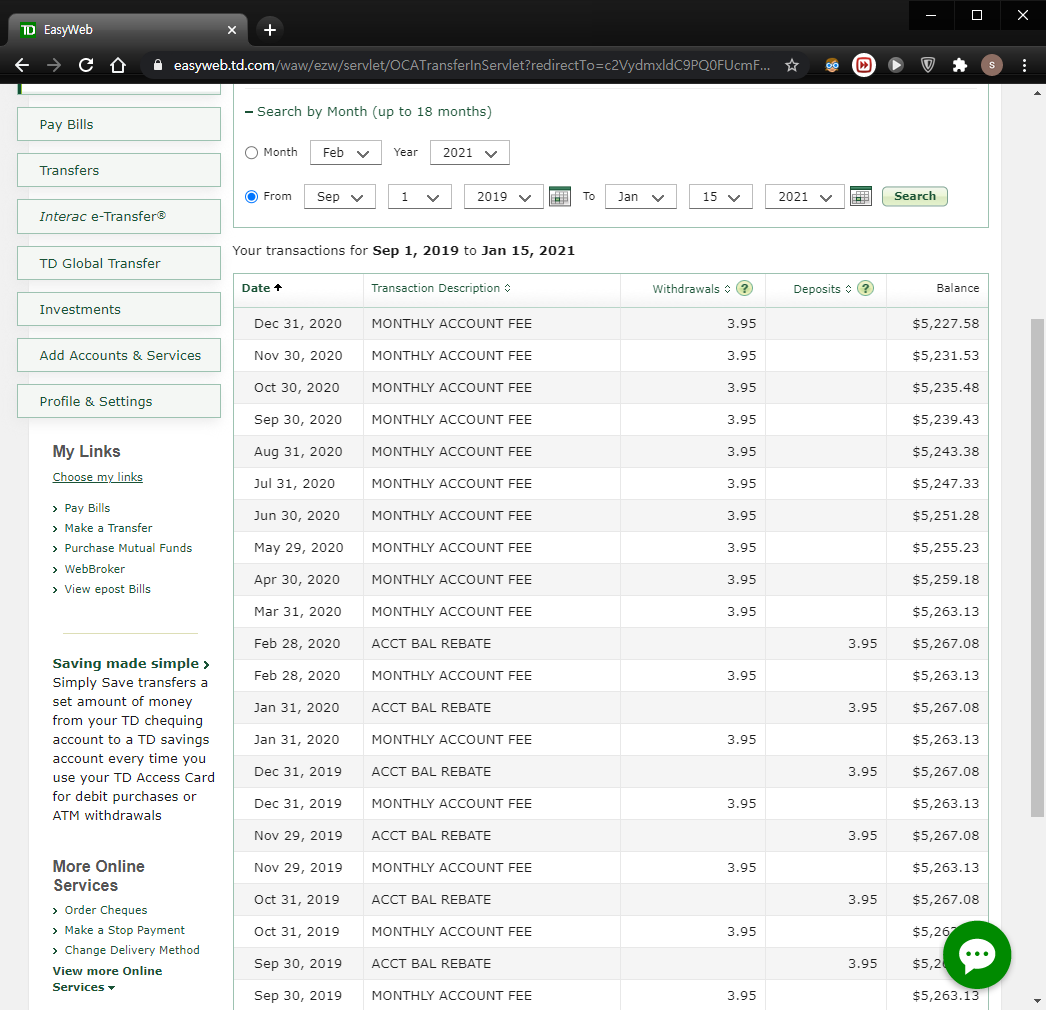Click the Make a Transfer quick link
1046x1010 pixels.
point(108,528)
